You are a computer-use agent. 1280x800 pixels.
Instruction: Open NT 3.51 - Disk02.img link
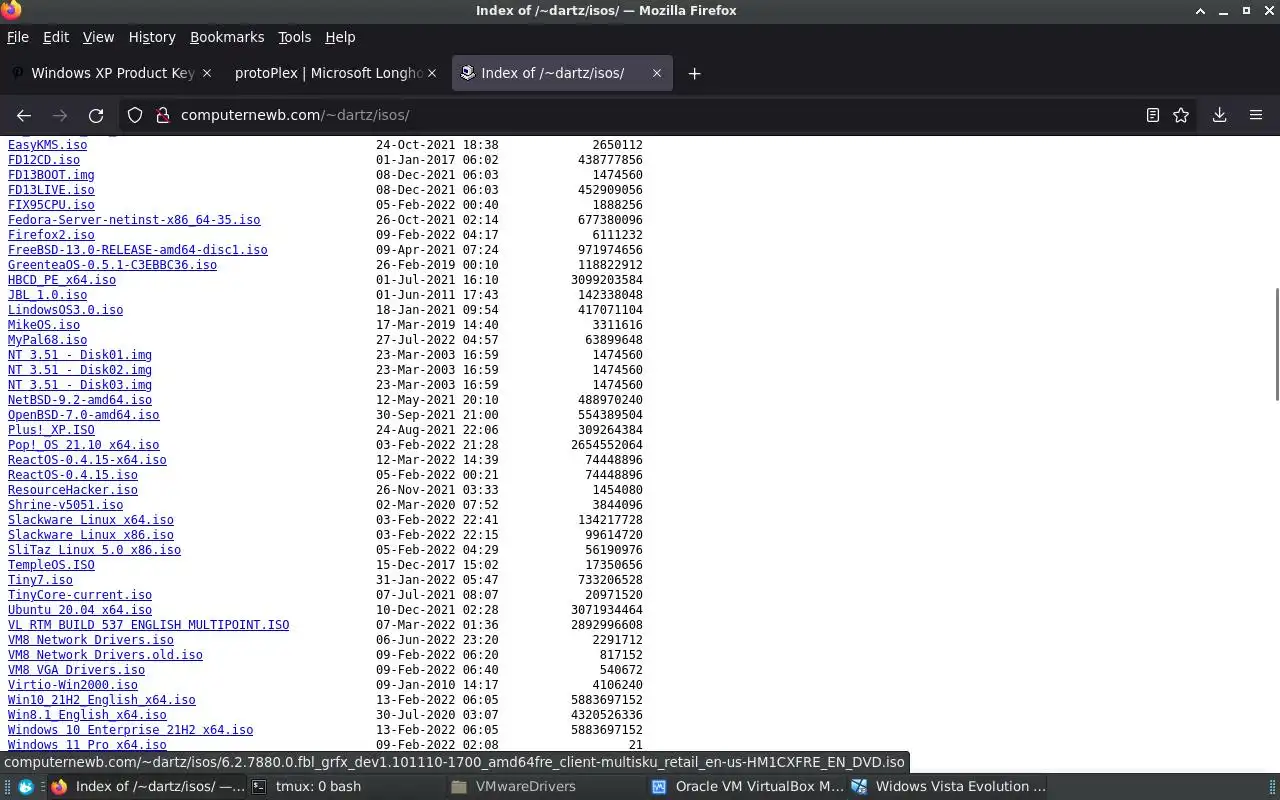click(x=80, y=370)
